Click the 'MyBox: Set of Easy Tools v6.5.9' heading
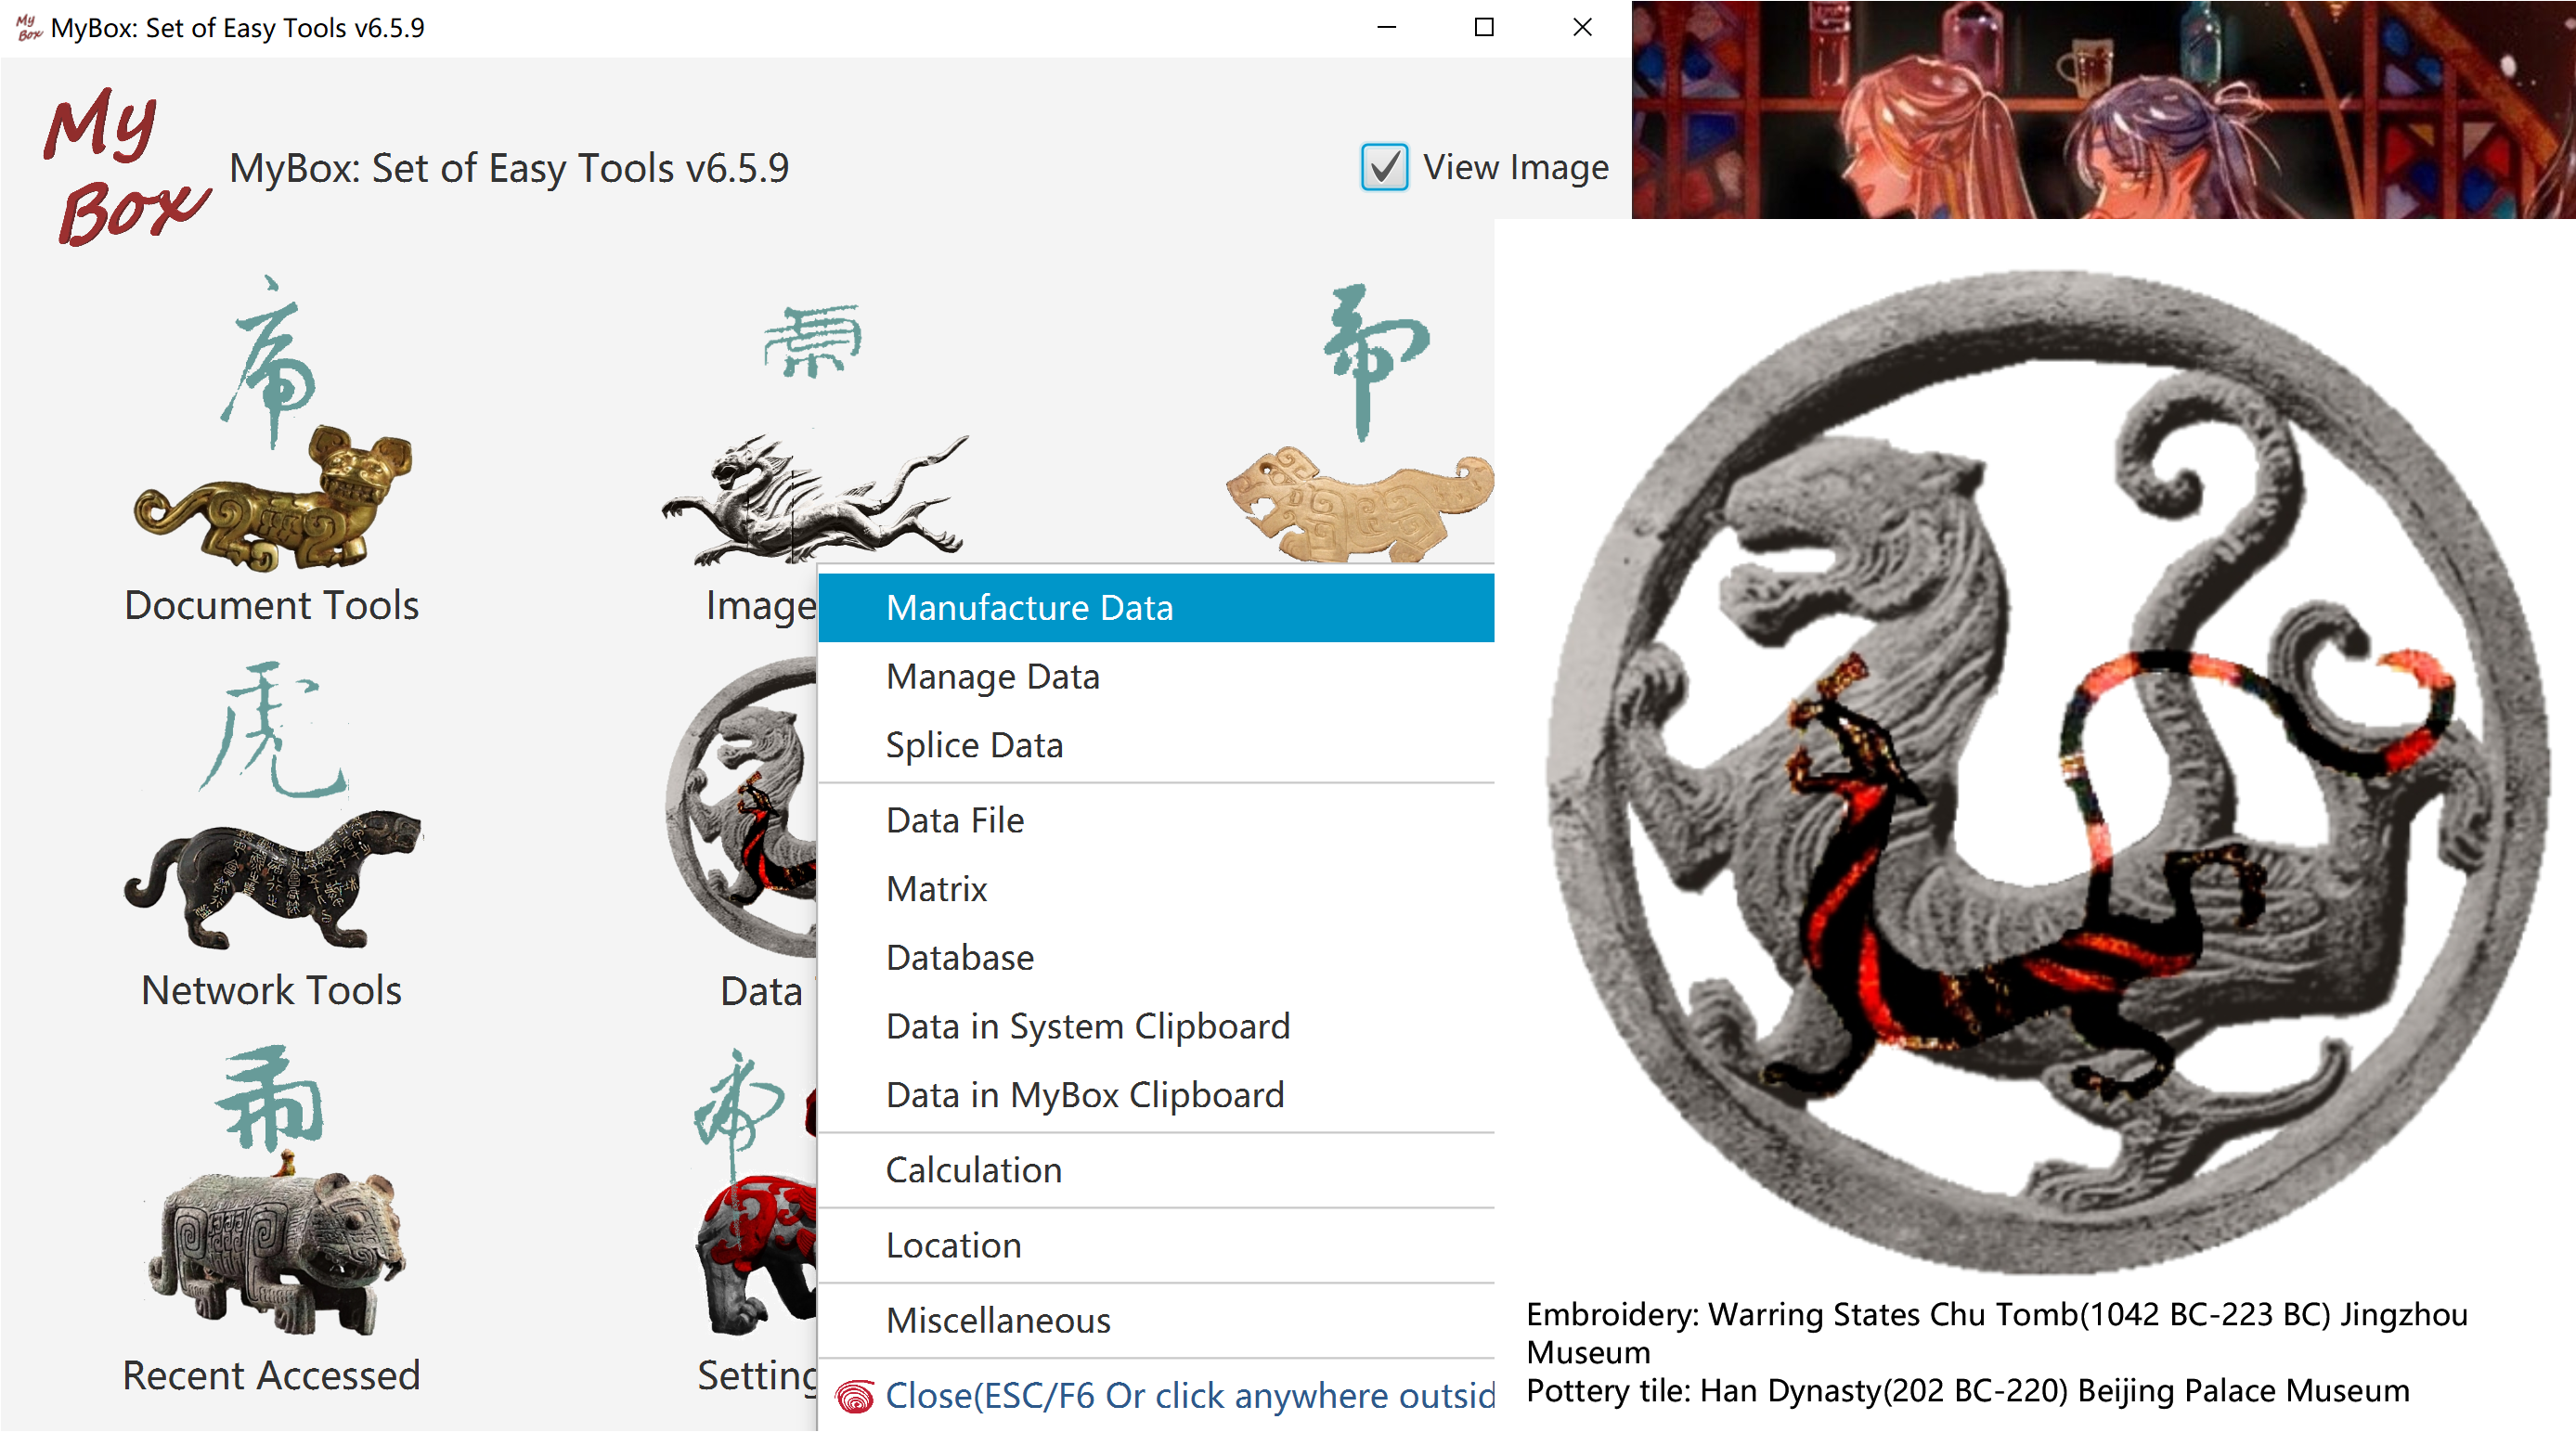 point(509,168)
